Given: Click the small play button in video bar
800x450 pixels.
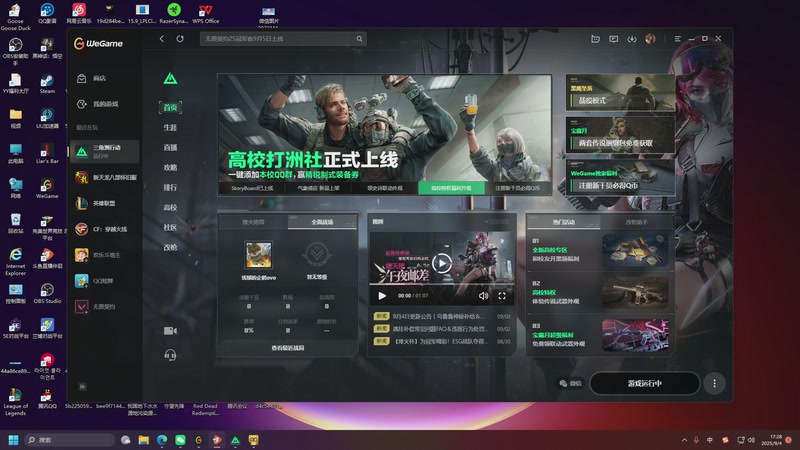Looking at the screenshot, I should 382,296.
